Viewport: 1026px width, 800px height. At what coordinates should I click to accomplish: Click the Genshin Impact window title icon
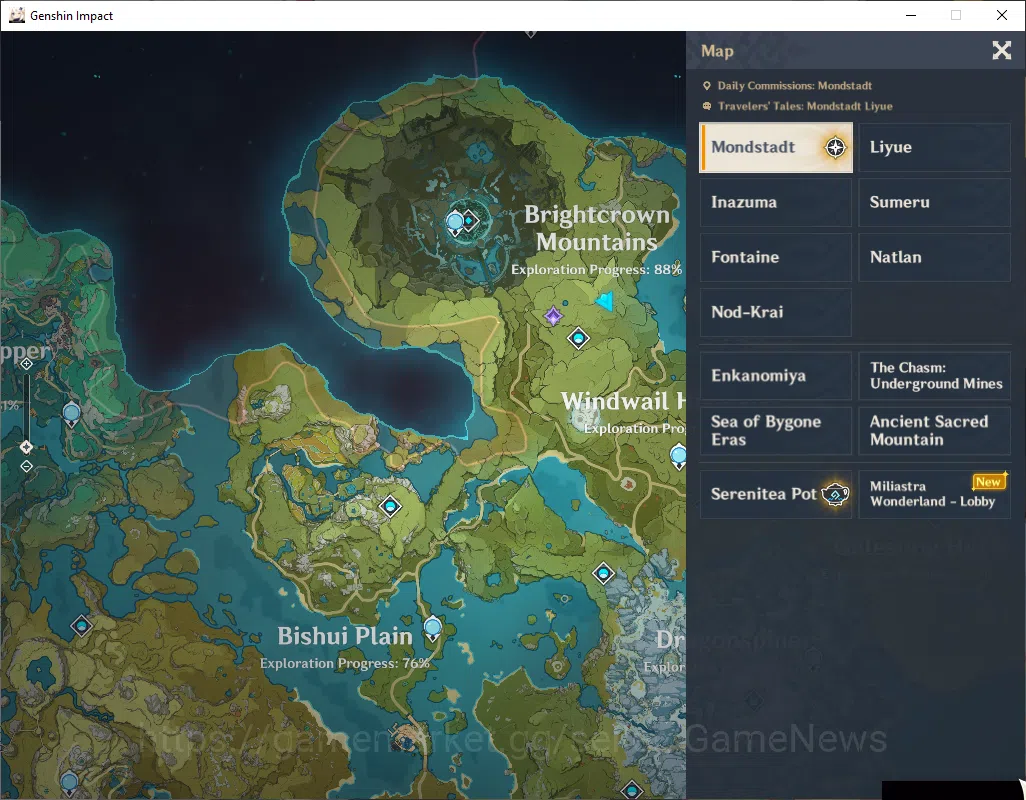pos(17,15)
